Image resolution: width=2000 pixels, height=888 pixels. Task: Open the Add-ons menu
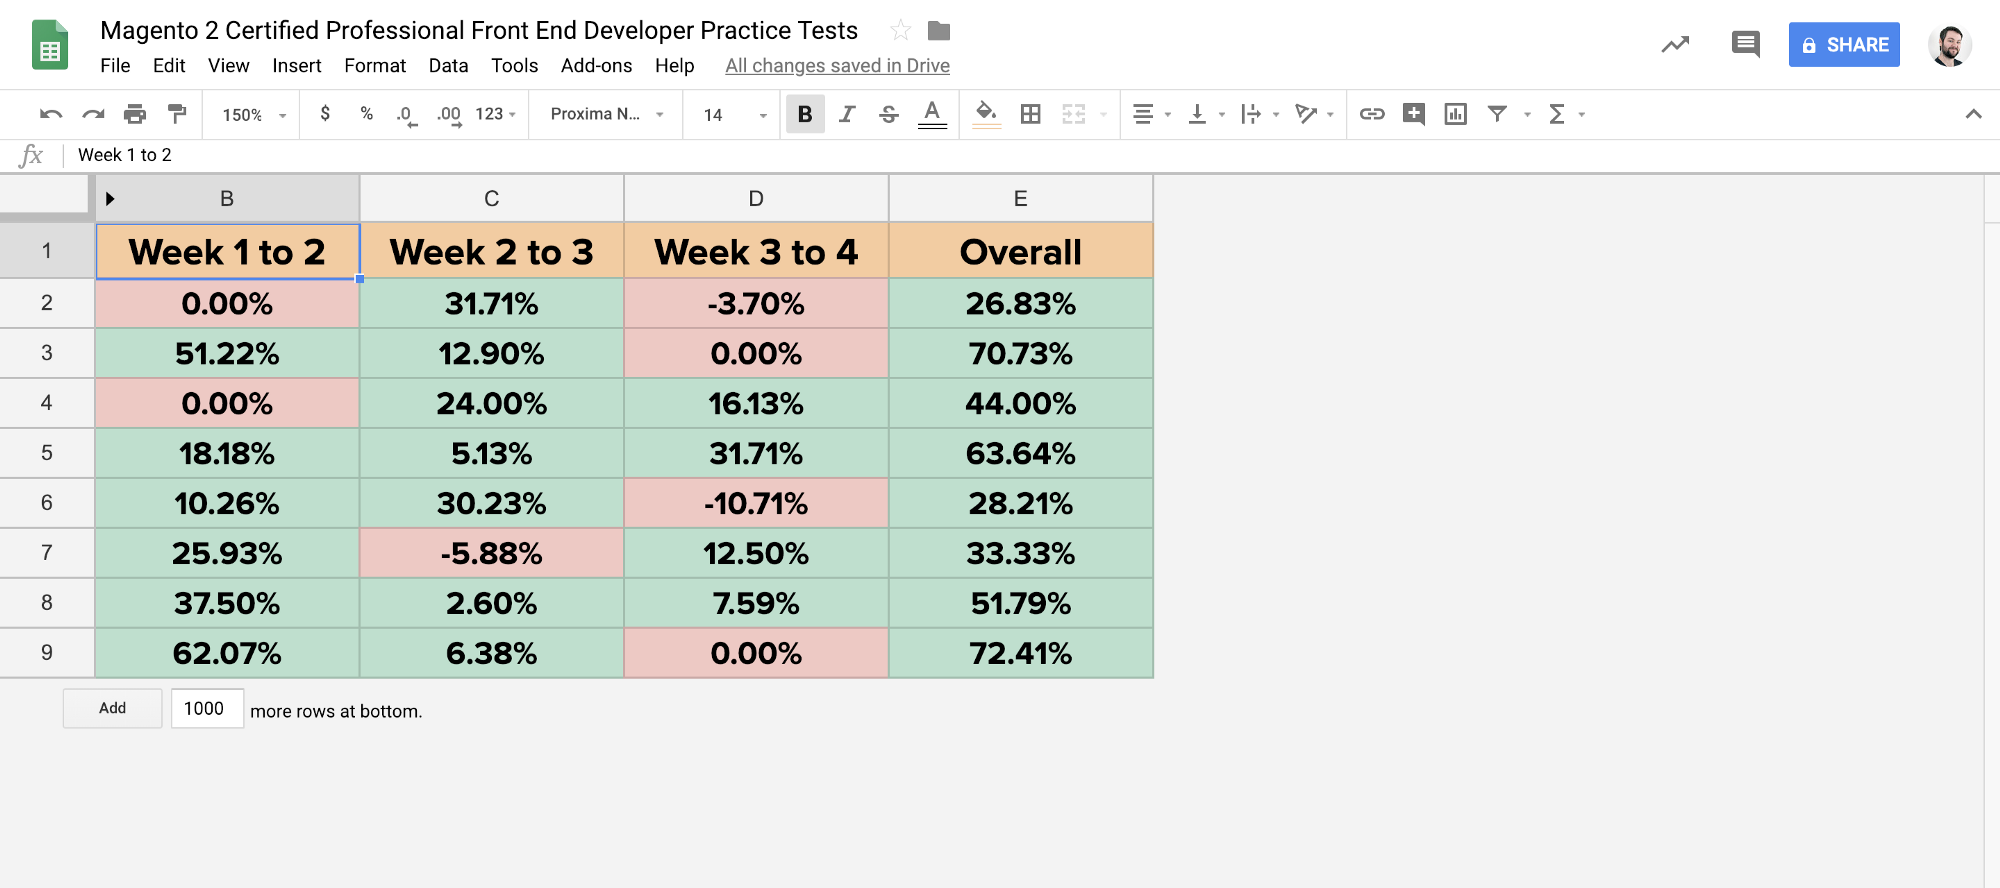tap(596, 65)
